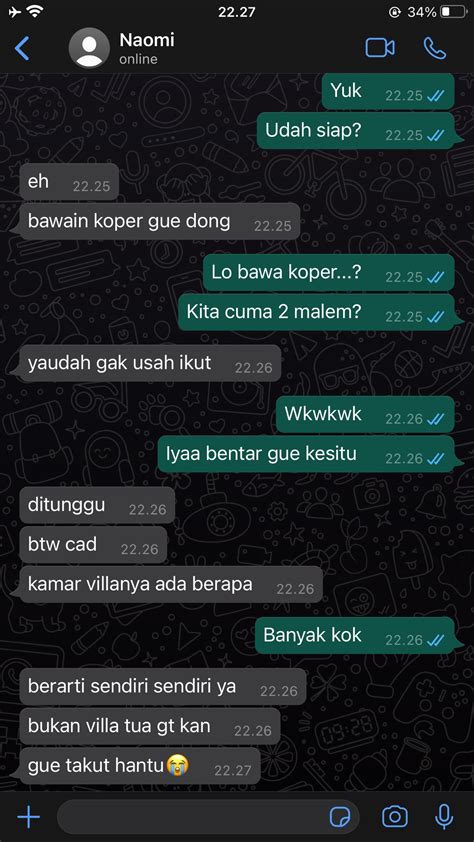The width and height of the screenshot is (474, 842).
Task: Select the 'bawain koper gue dong' message
Action: [x=159, y=221]
